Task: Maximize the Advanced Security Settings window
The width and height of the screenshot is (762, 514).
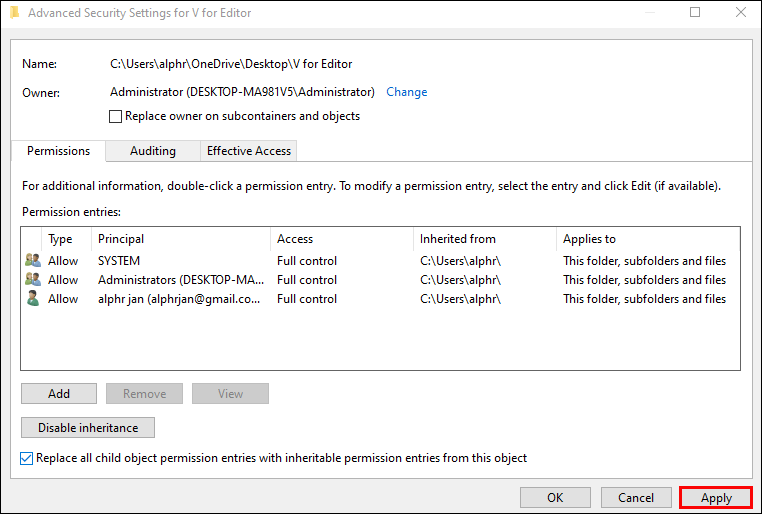Action: (x=695, y=13)
